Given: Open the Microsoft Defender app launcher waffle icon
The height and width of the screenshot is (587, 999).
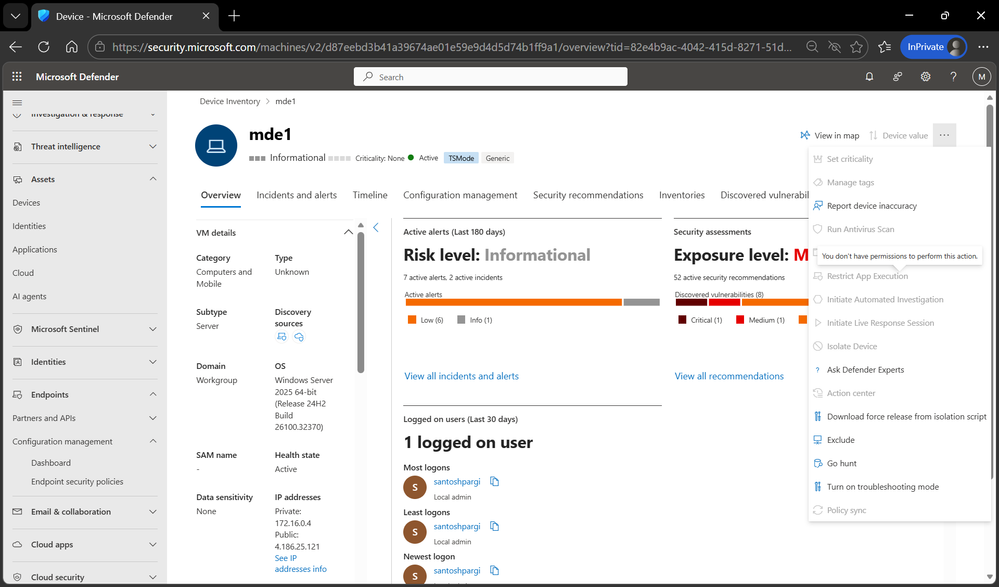Looking at the screenshot, I should click(16, 76).
